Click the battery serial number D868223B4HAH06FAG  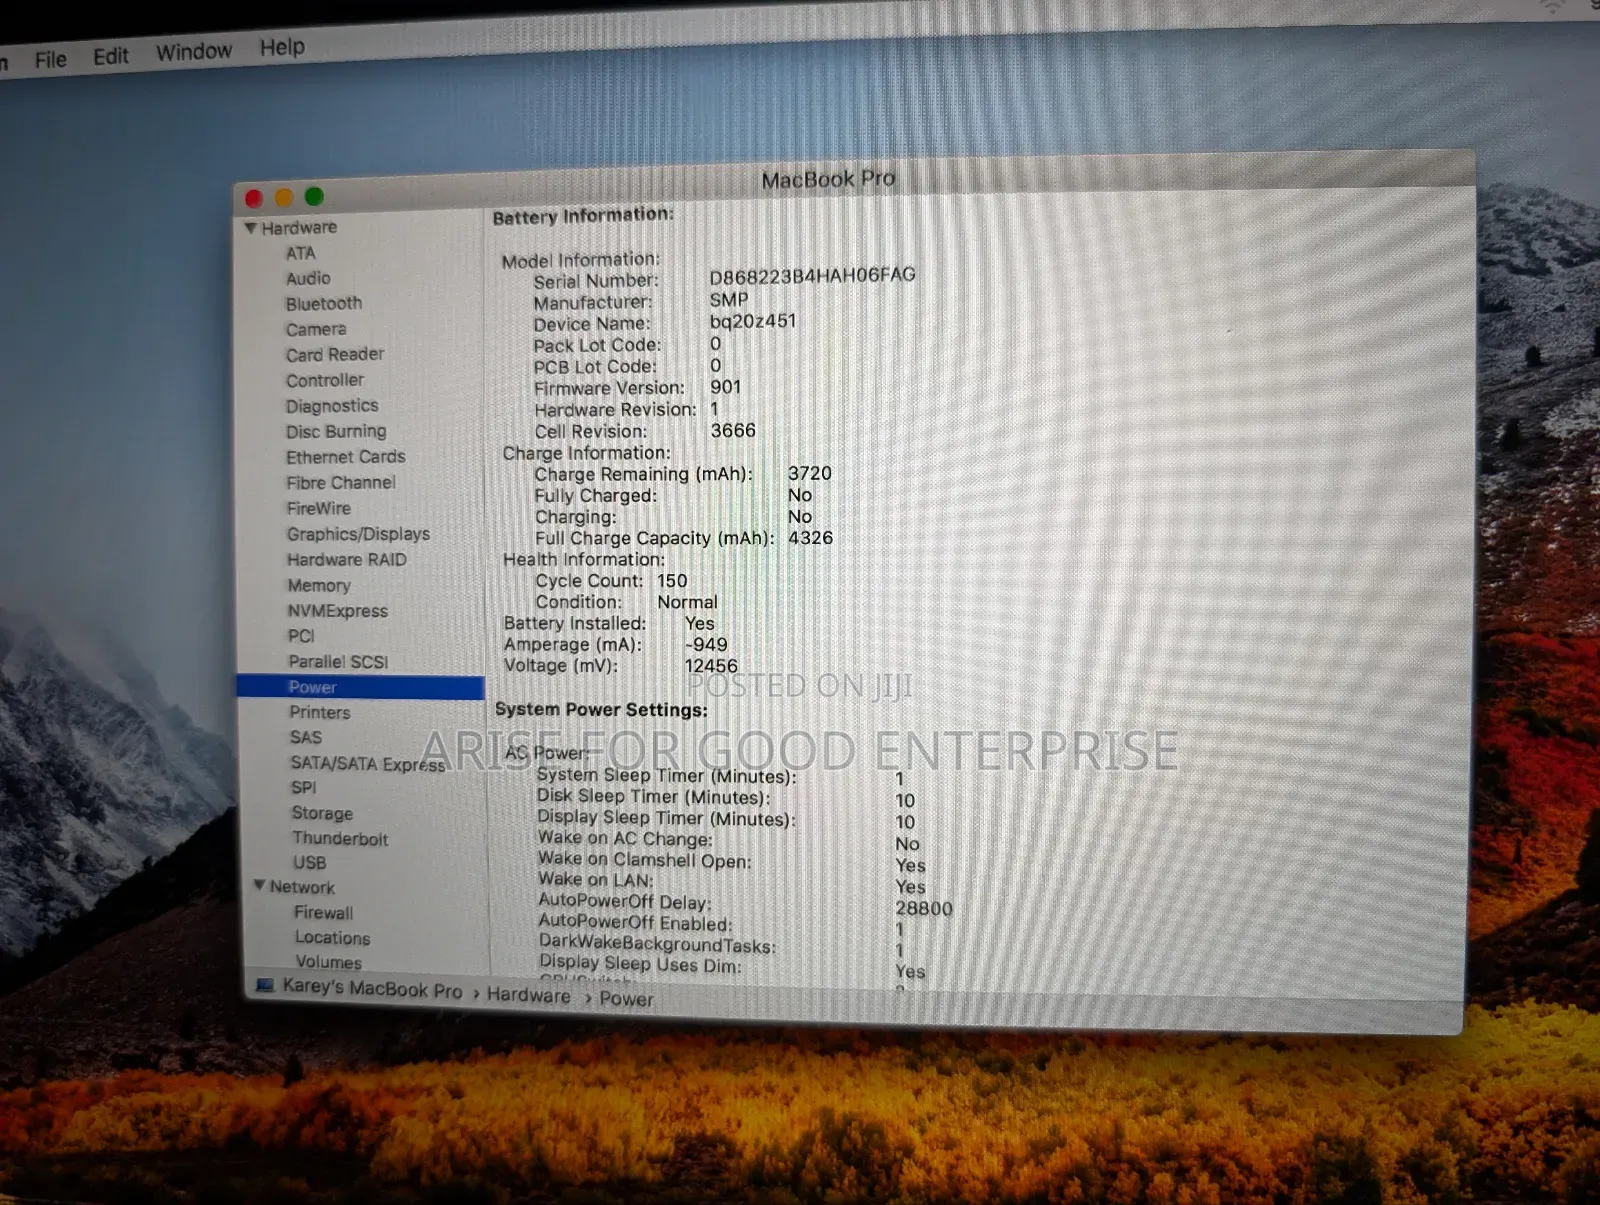[812, 275]
